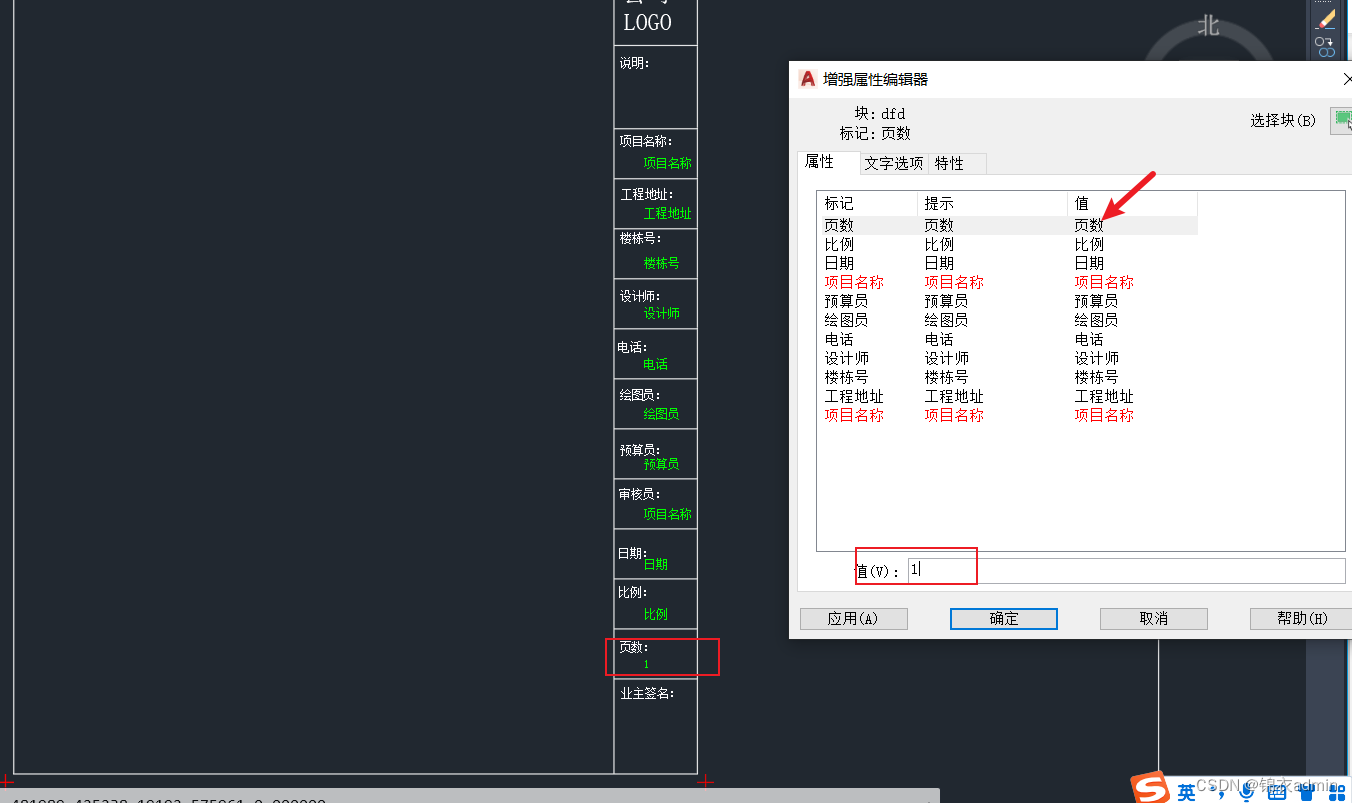Click green 比例 attribute in the drawing
The height and width of the screenshot is (803, 1352).
(x=655, y=614)
